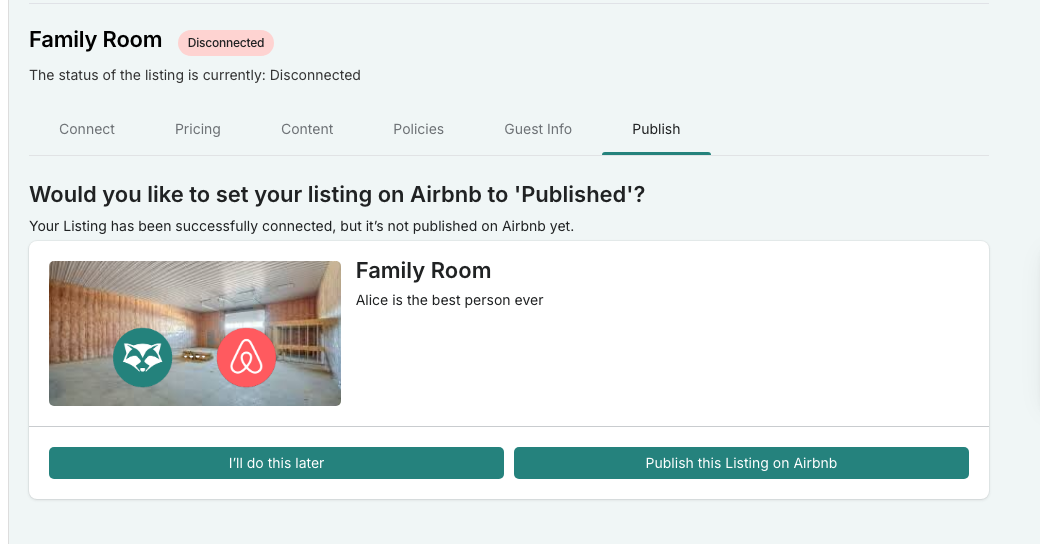Screen dimensions: 1040x544
Task: Click the raccoon logo icon on photo
Action: coord(142,357)
